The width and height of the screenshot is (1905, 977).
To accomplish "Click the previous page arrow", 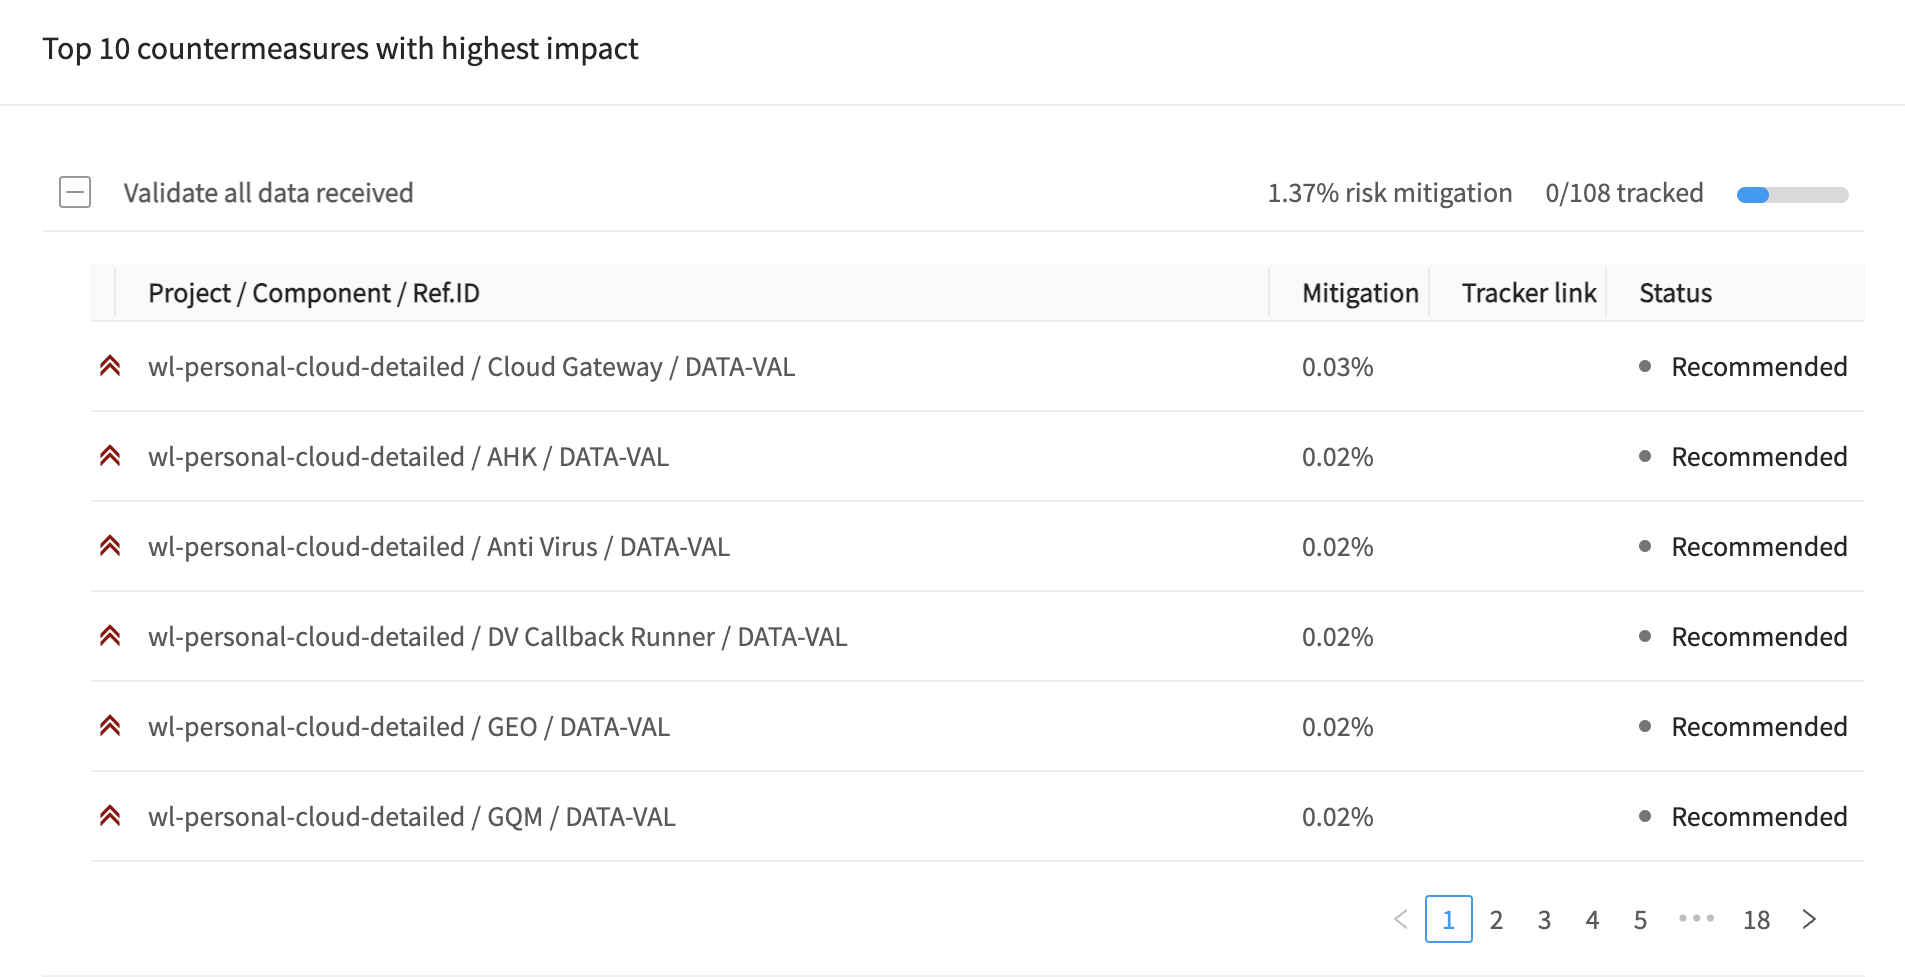I will click(1401, 919).
